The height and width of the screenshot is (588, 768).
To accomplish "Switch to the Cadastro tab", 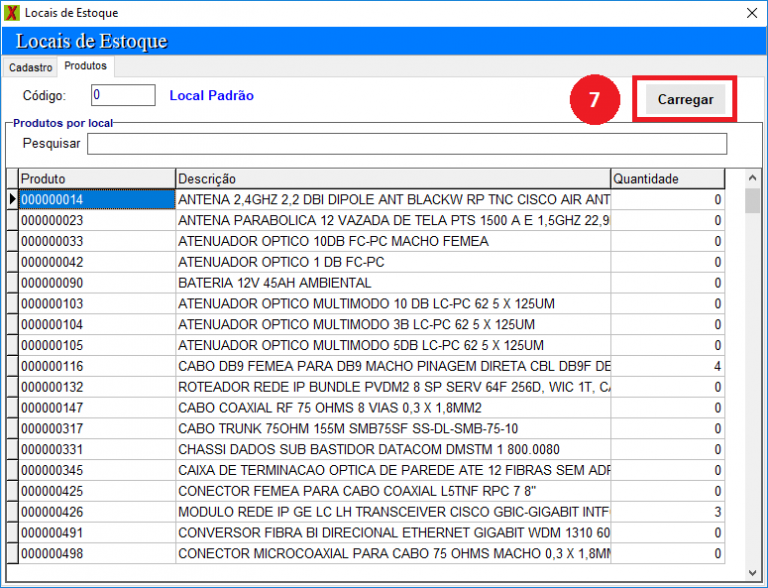I will [30, 67].
